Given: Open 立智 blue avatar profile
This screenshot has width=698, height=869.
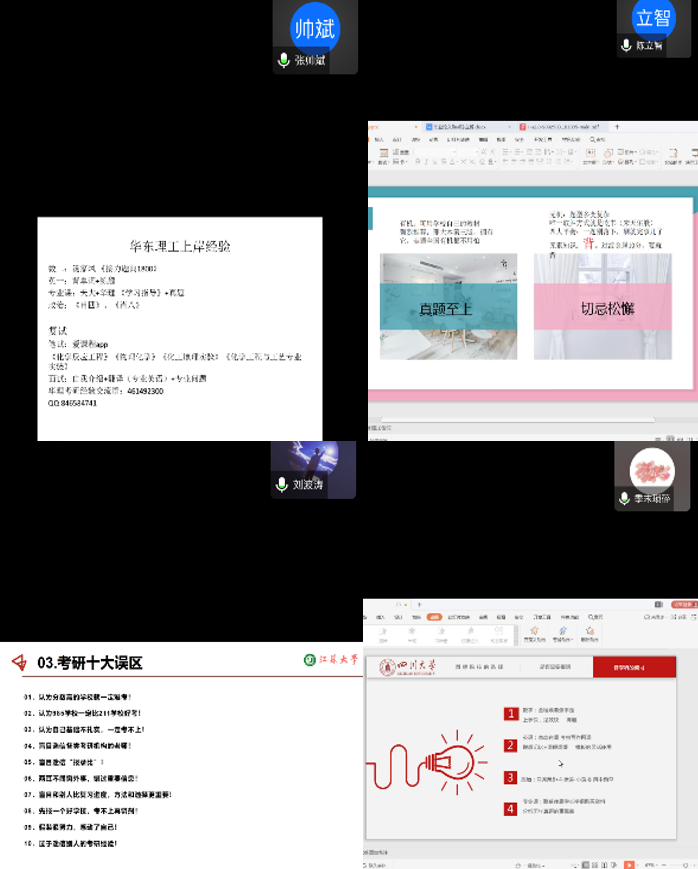Looking at the screenshot, I should click(x=654, y=17).
